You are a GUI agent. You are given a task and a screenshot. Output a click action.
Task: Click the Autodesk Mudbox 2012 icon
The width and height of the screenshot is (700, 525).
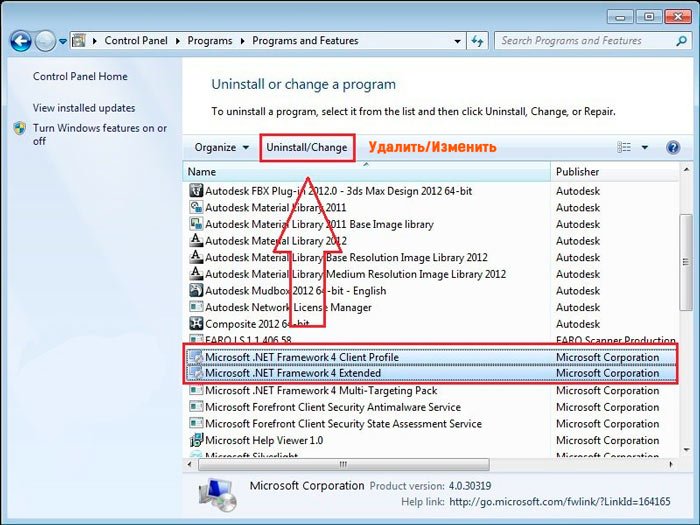[196, 290]
